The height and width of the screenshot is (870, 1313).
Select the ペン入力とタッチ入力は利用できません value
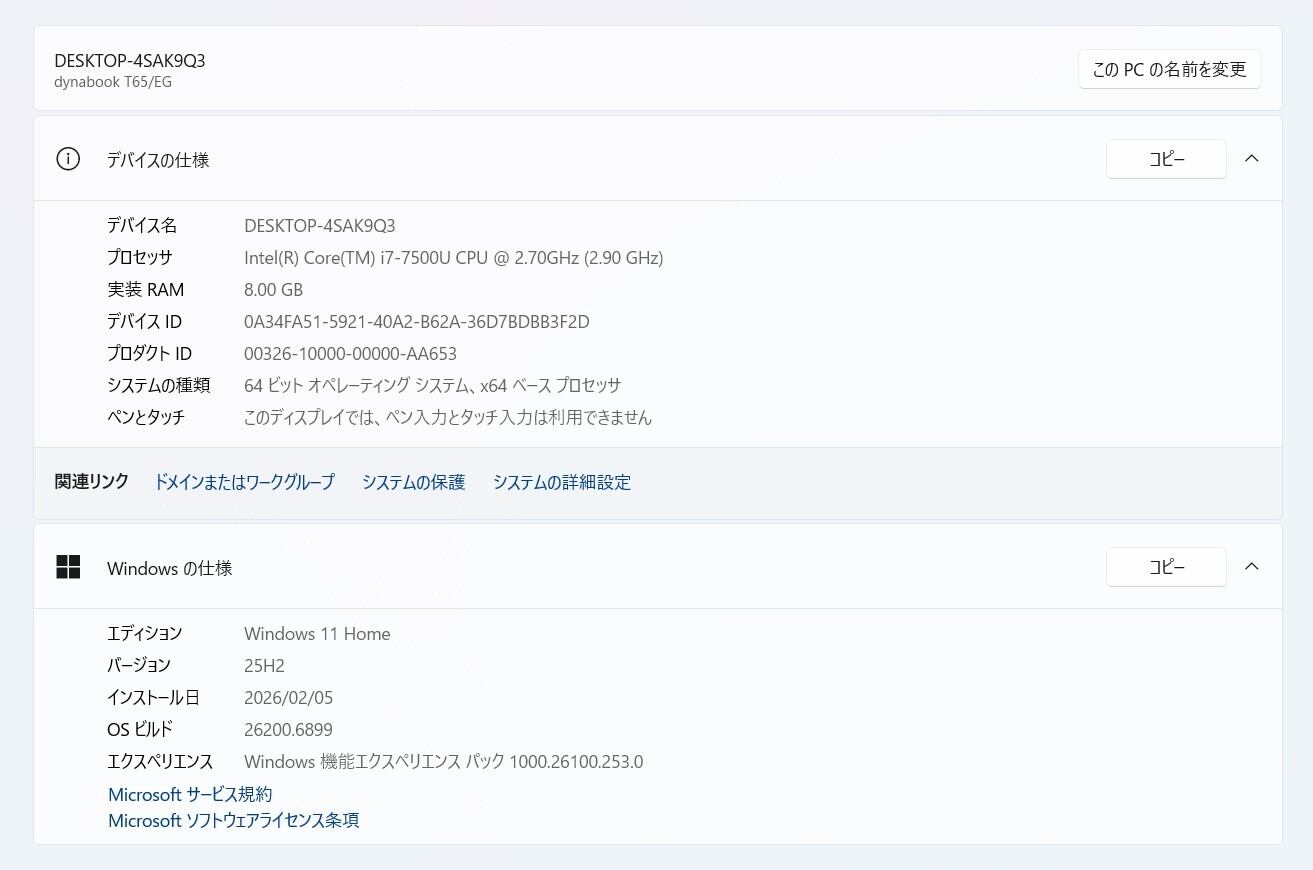448,417
